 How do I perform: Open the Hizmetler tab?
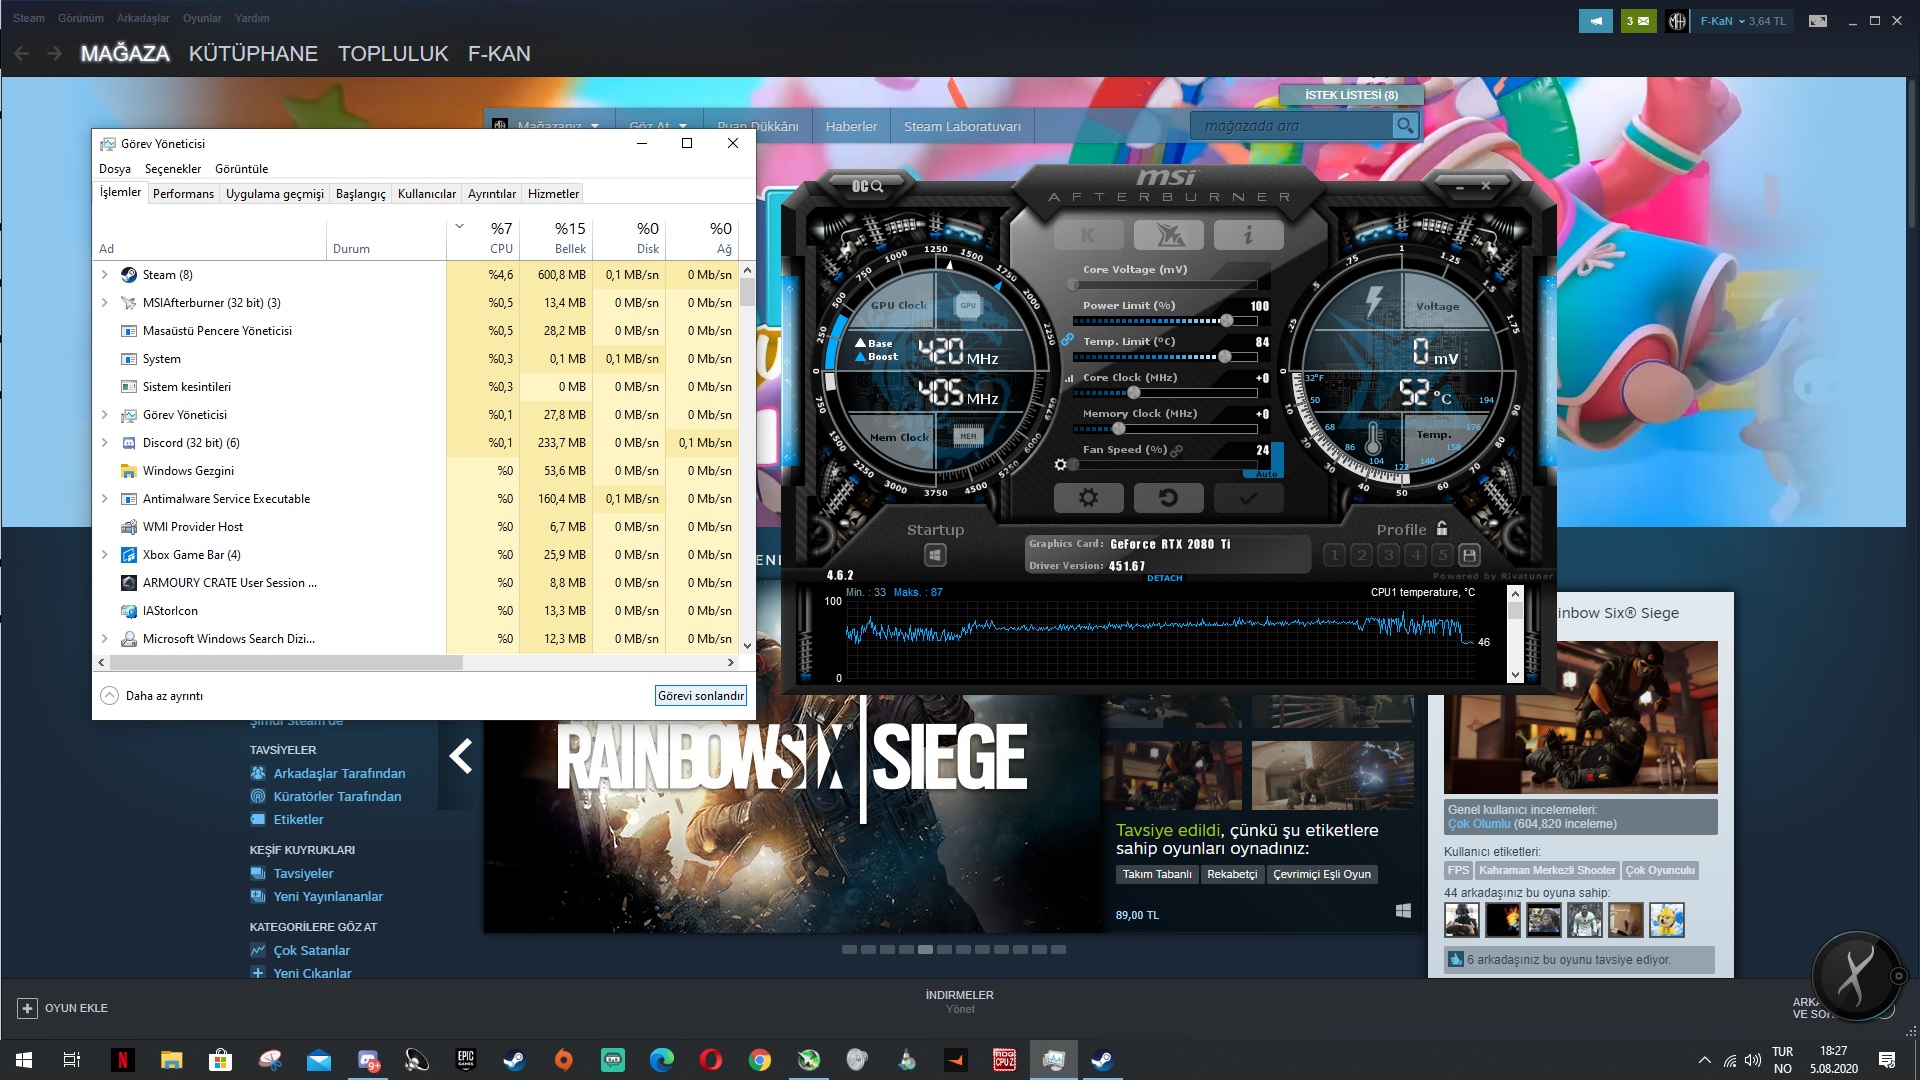553,194
